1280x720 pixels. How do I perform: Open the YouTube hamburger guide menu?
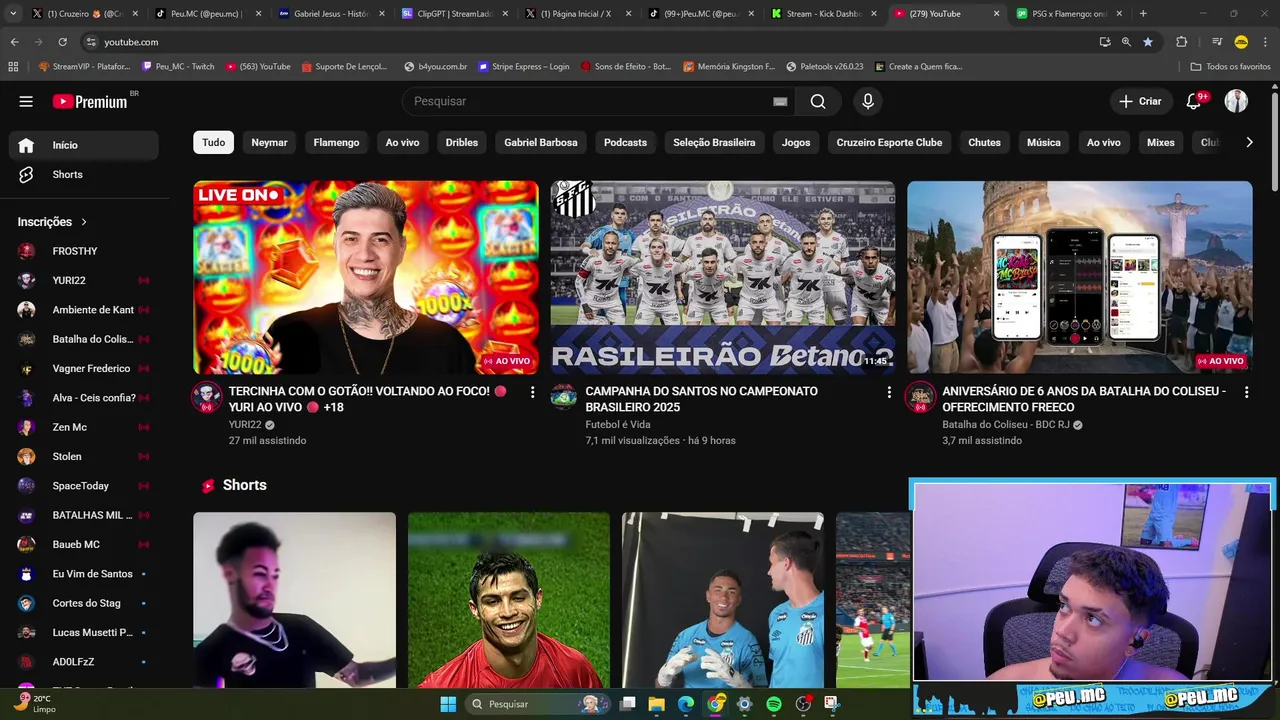click(x=26, y=101)
